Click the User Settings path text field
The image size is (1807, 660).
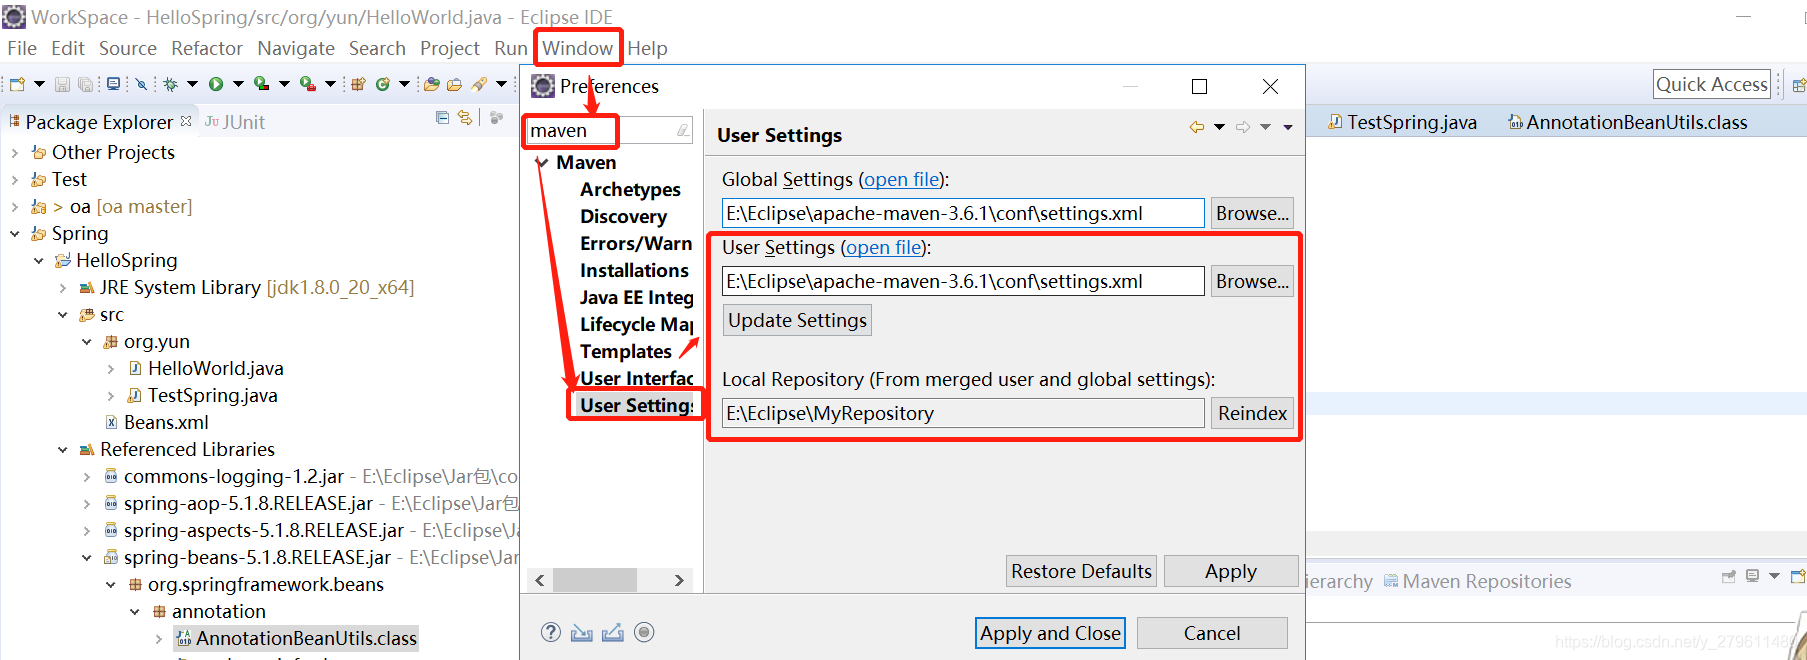[x=963, y=281]
